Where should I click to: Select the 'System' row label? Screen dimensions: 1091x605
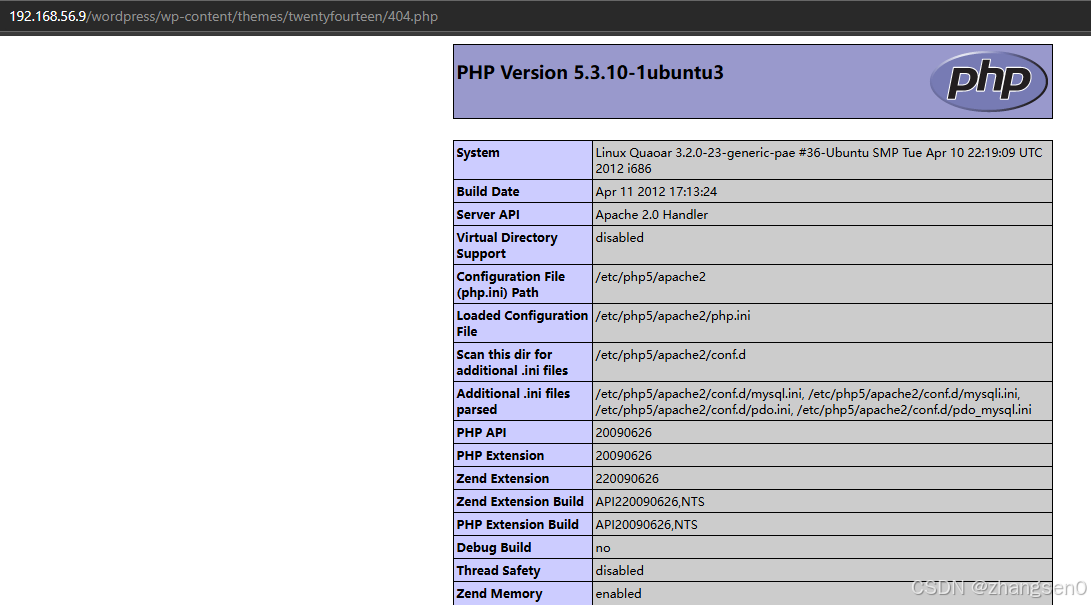tap(523, 160)
